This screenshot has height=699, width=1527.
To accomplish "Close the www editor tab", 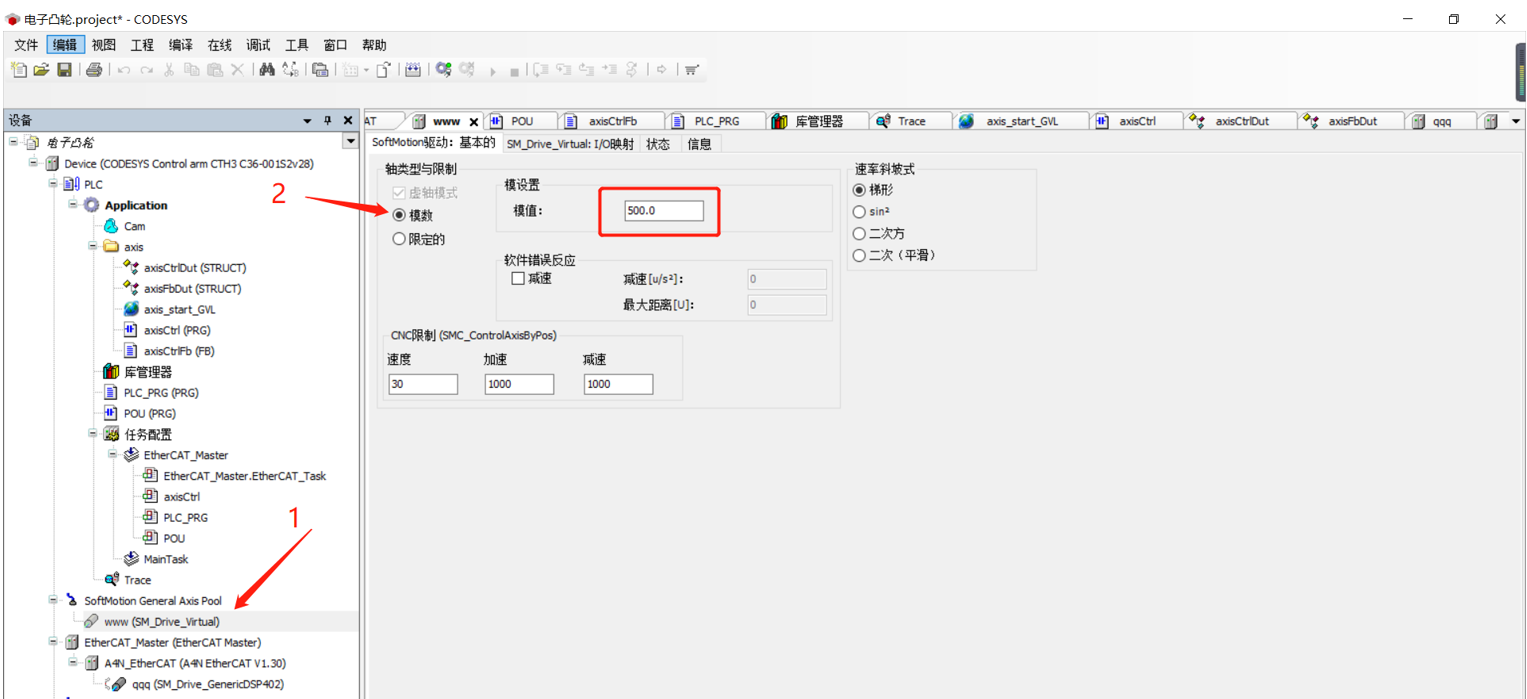I will click(x=474, y=122).
